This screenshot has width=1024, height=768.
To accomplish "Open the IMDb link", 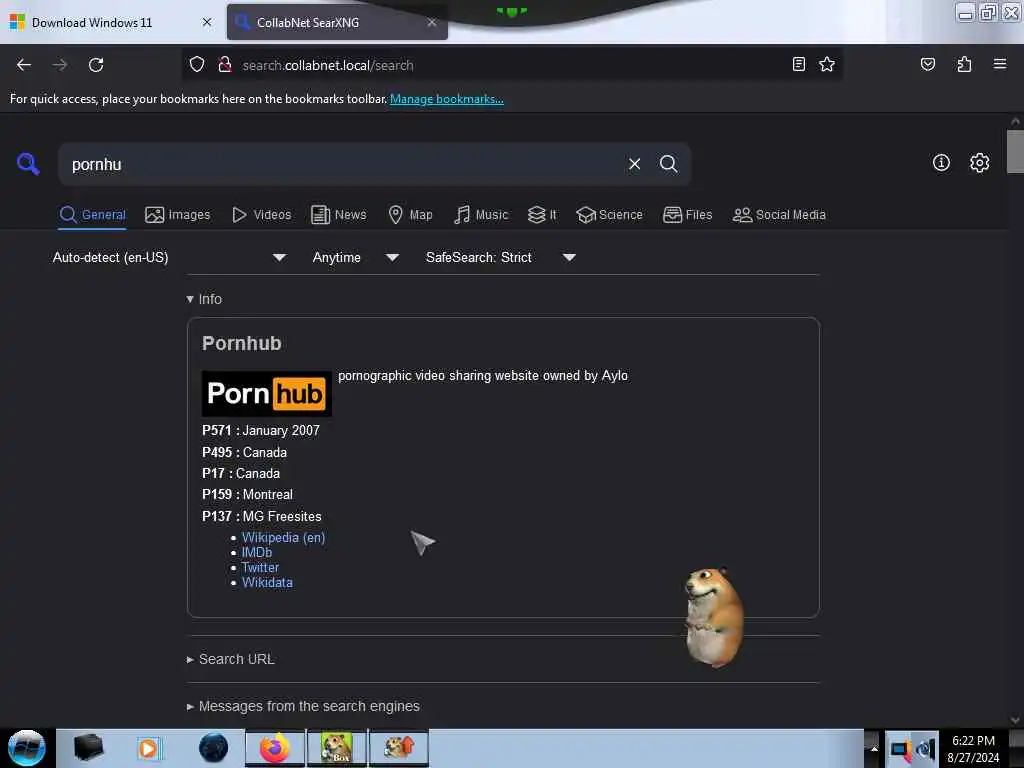I will (257, 552).
